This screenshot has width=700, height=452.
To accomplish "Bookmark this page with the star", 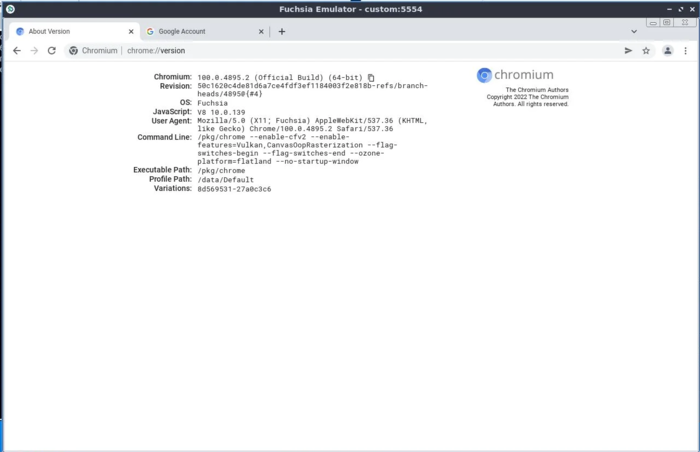I will [x=646, y=50].
